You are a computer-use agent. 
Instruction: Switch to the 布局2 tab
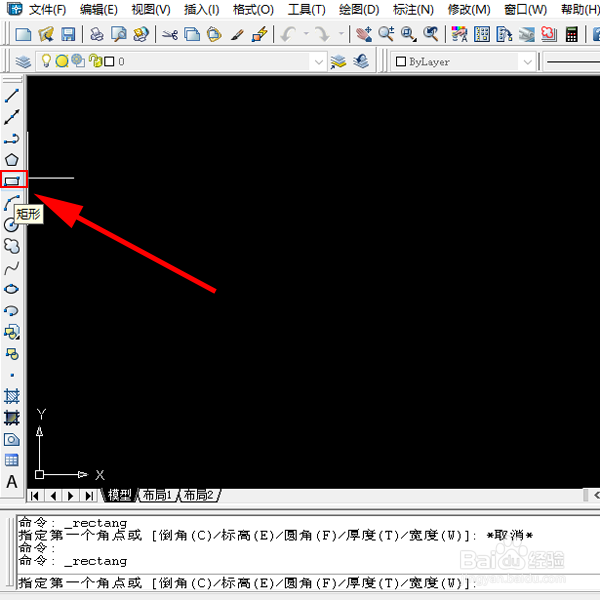pyautogui.click(x=199, y=495)
